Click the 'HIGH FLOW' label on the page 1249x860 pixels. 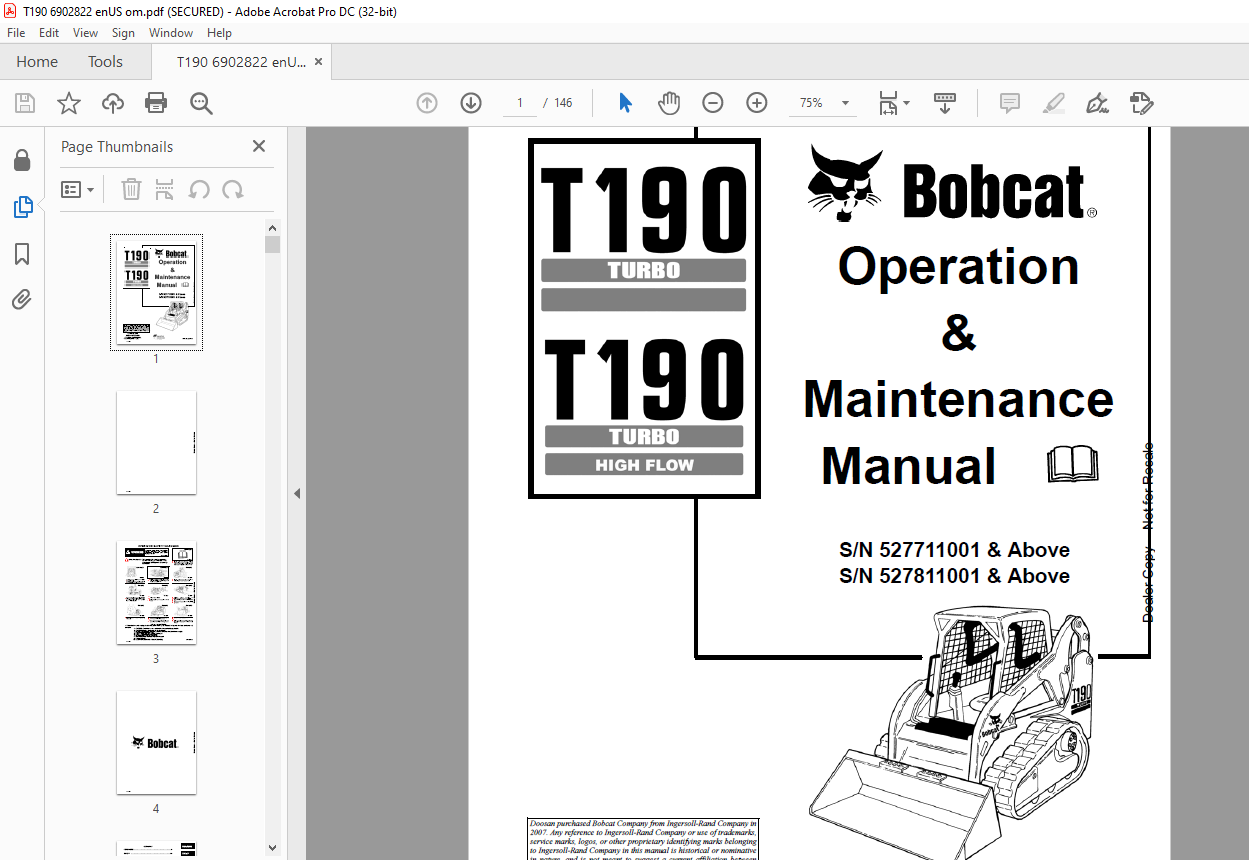click(x=644, y=465)
